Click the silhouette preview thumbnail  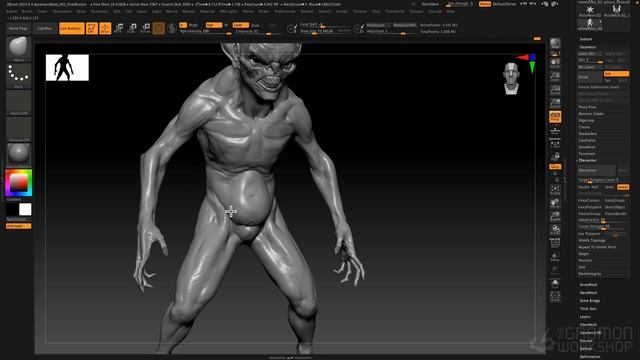click(x=67, y=68)
